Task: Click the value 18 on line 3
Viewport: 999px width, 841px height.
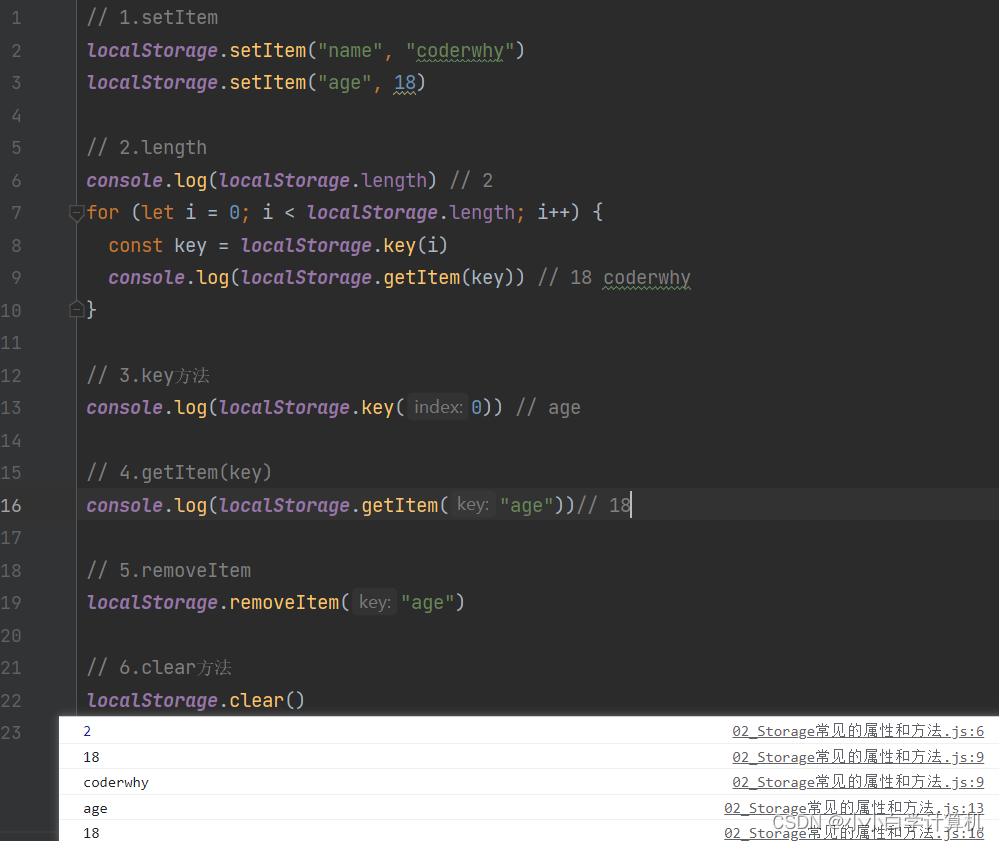Action: tap(405, 83)
